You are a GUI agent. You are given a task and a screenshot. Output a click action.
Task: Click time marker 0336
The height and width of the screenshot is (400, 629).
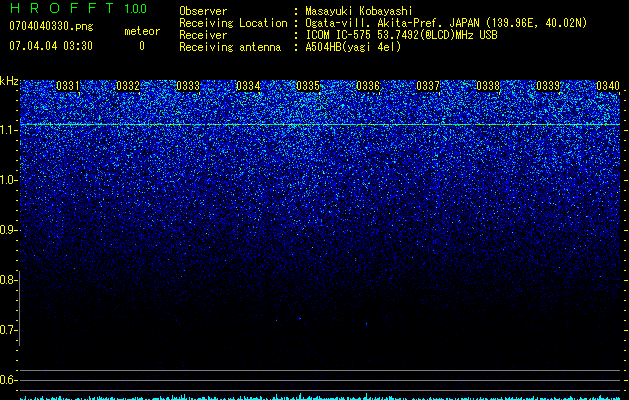pos(368,86)
